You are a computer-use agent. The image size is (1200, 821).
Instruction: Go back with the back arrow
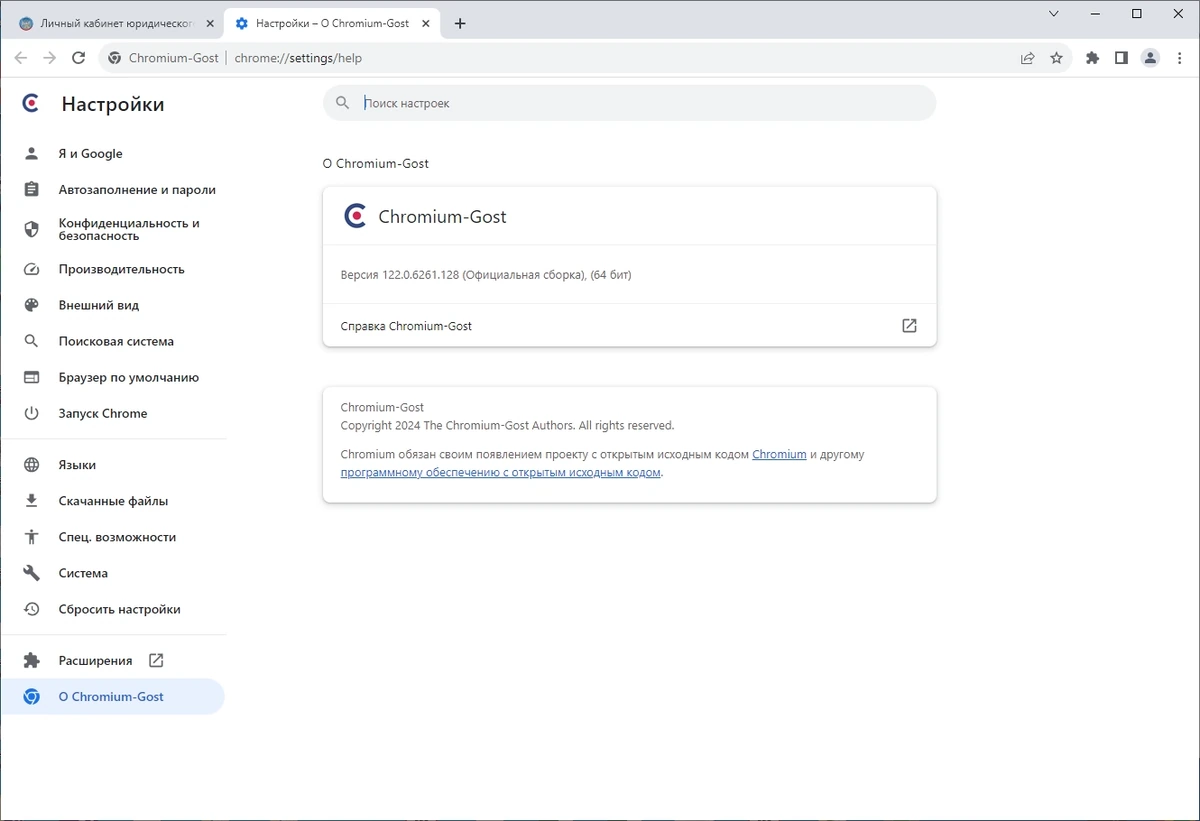(x=21, y=58)
